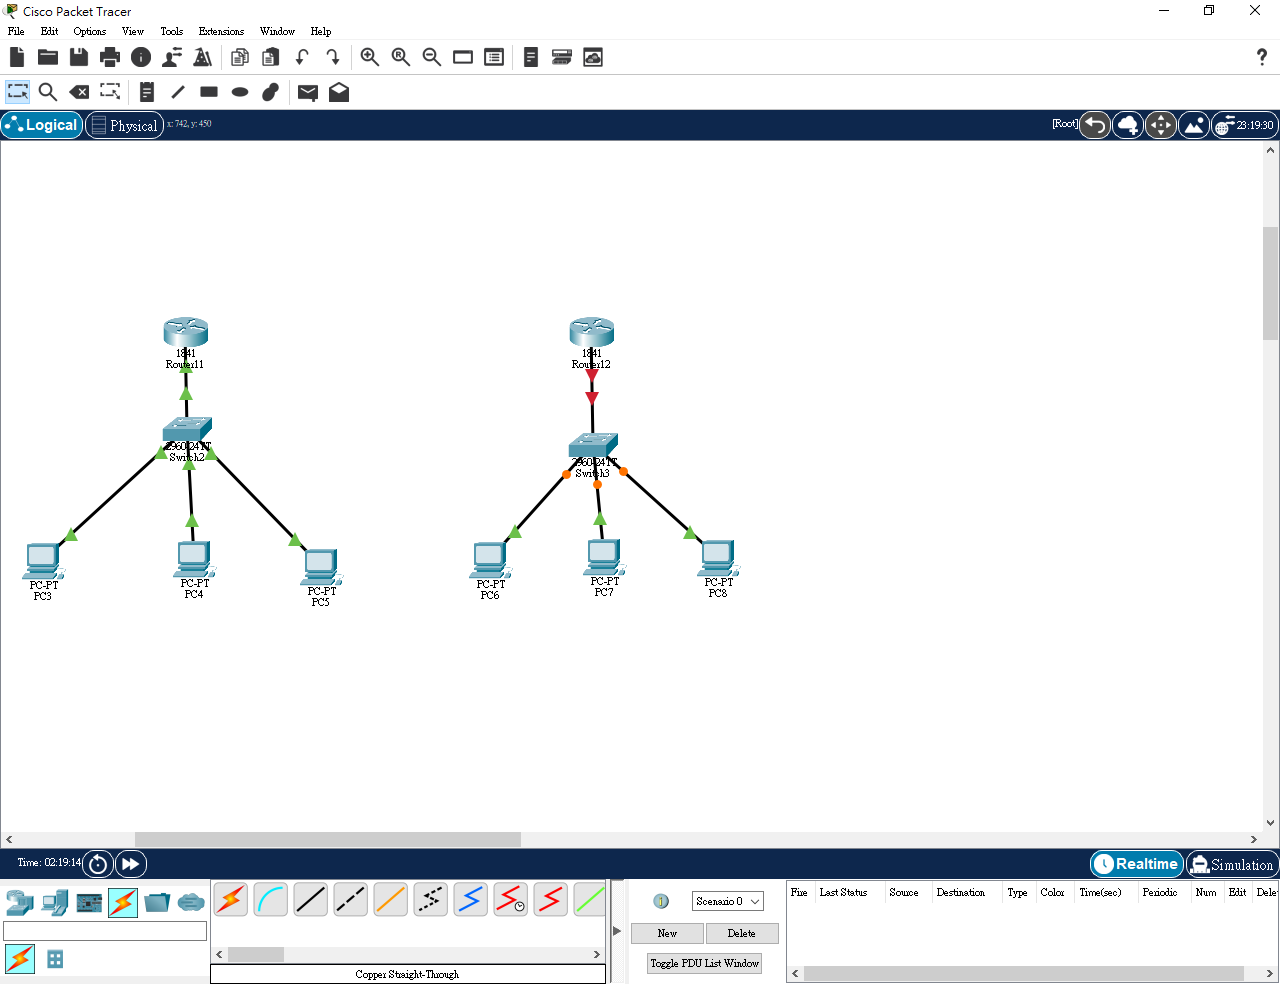This screenshot has width=1280, height=984.
Task: Open the Network Information icon
Action: point(141,57)
